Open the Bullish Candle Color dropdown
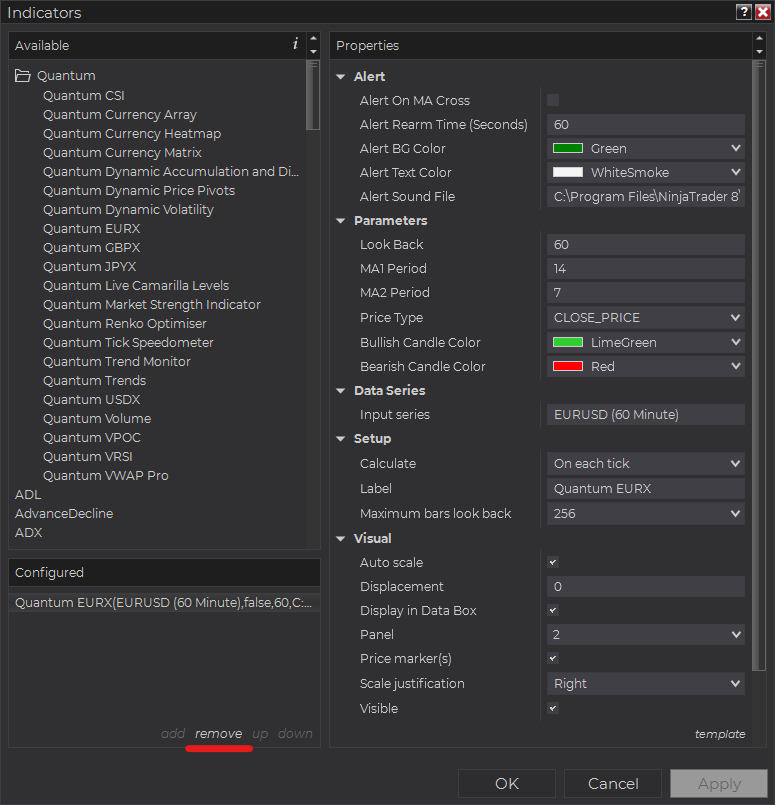This screenshot has height=805, width=775. point(646,342)
